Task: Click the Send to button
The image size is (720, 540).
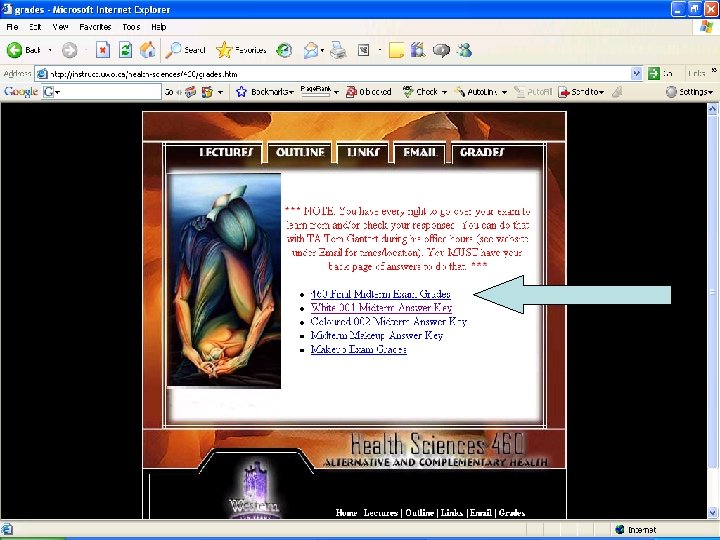Action: (581, 92)
